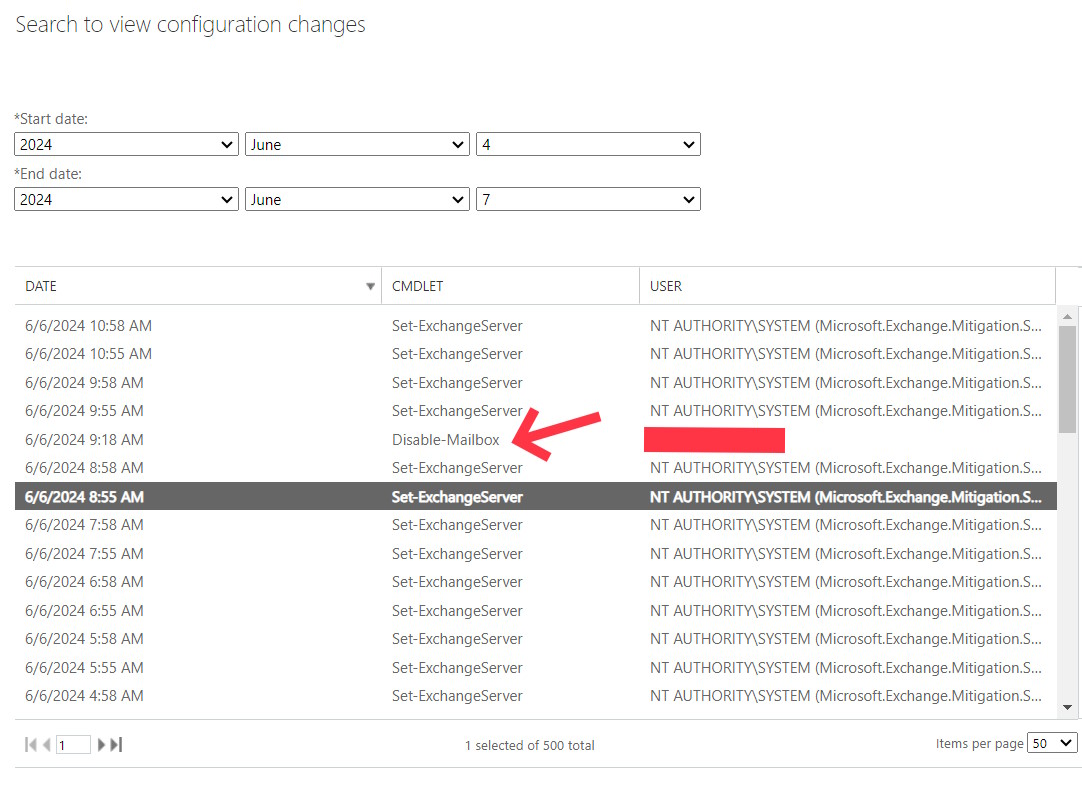Click the page number input field
Screen dimensions: 1082x791
pyautogui.click(x=73, y=745)
